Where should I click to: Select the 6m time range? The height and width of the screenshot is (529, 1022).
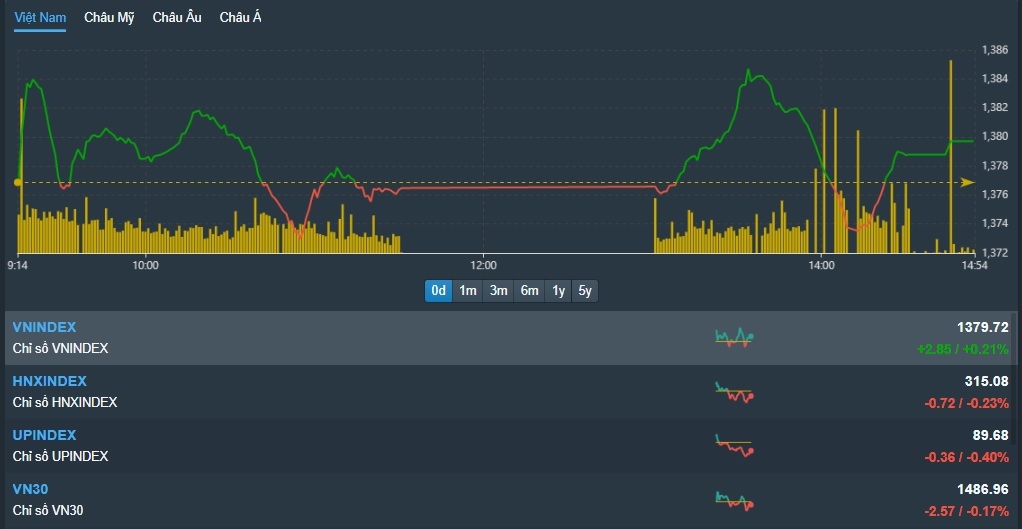529,291
